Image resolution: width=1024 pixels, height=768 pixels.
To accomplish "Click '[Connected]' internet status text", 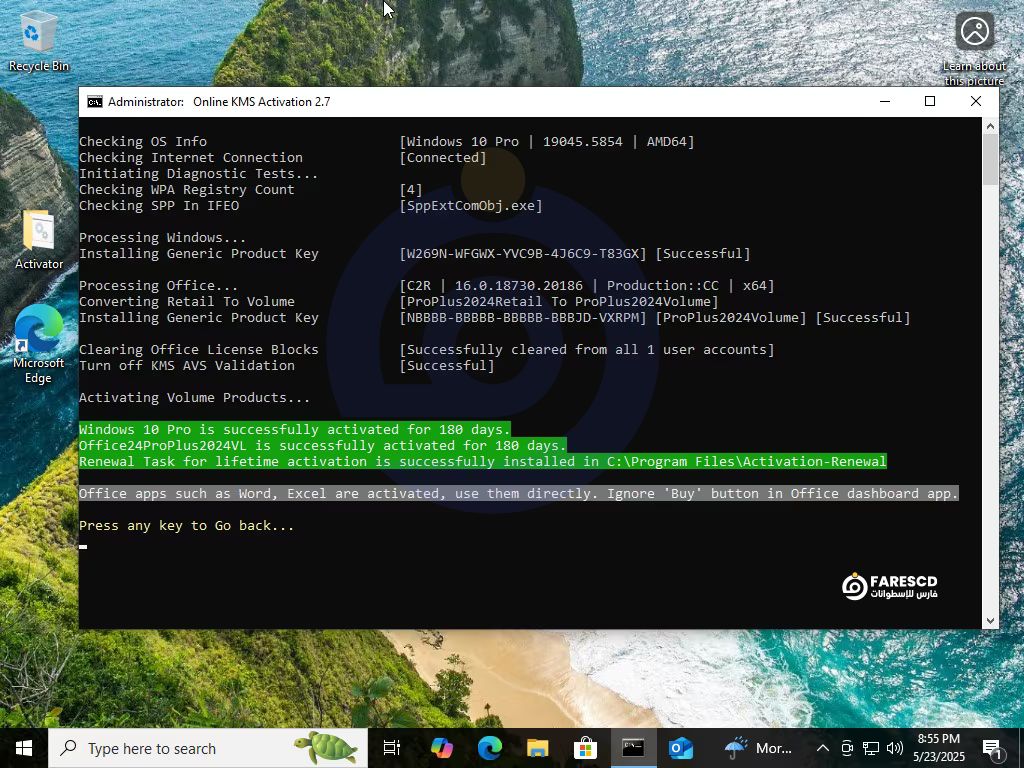I will [x=443, y=157].
